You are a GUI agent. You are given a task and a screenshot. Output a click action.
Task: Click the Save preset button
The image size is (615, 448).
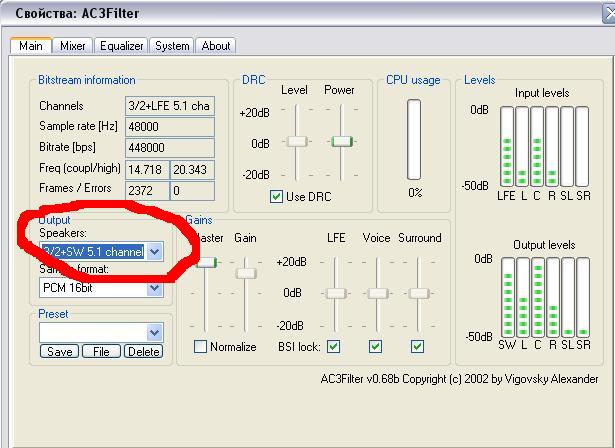[59, 352]
